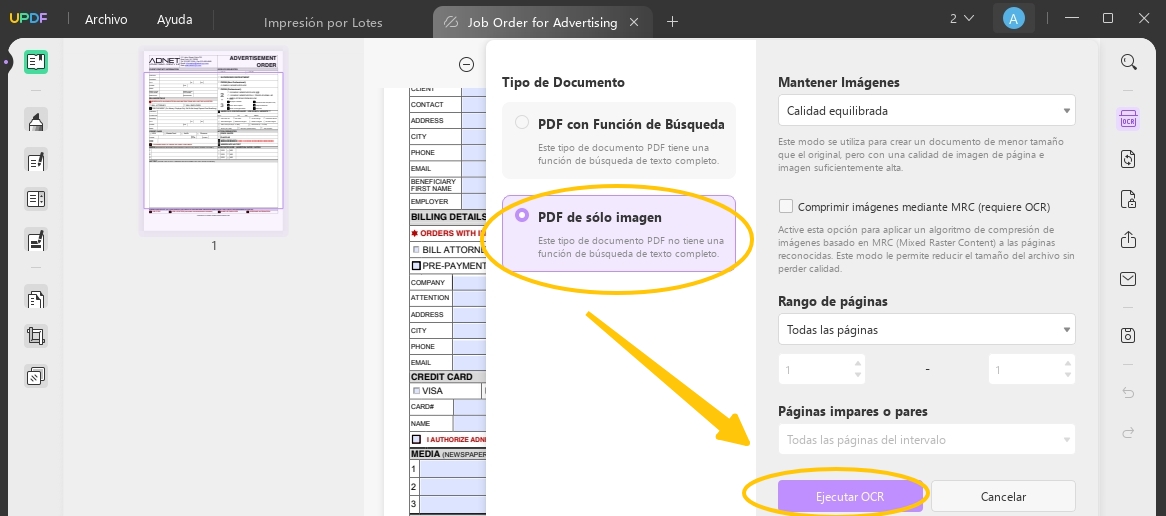Select the Crop Pages tool
The image size is (1166, 516).
[36, 336]
